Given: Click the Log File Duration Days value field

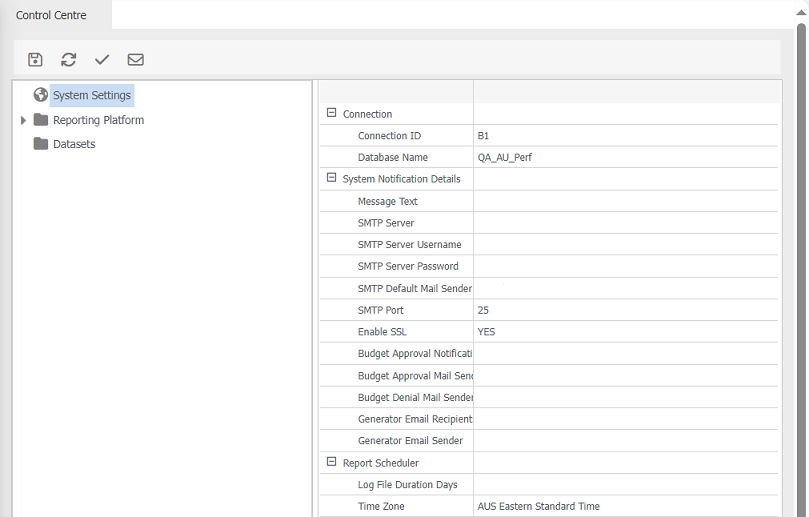Looking at the screenshot, I should [625, 484].
